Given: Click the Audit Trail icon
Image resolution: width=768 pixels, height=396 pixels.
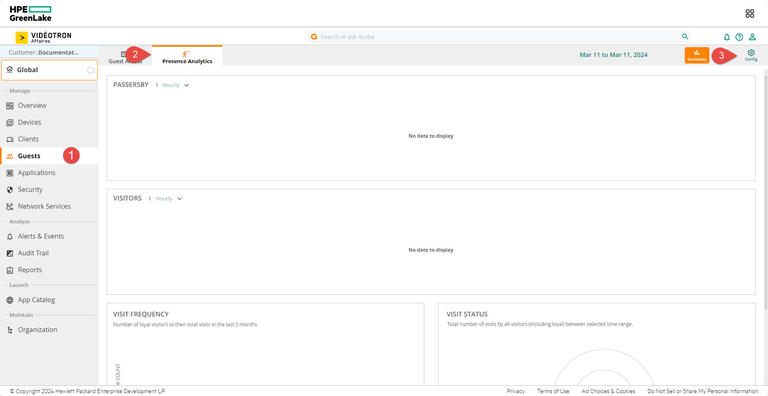Looking at the screenshot, I should coord(10,253).
